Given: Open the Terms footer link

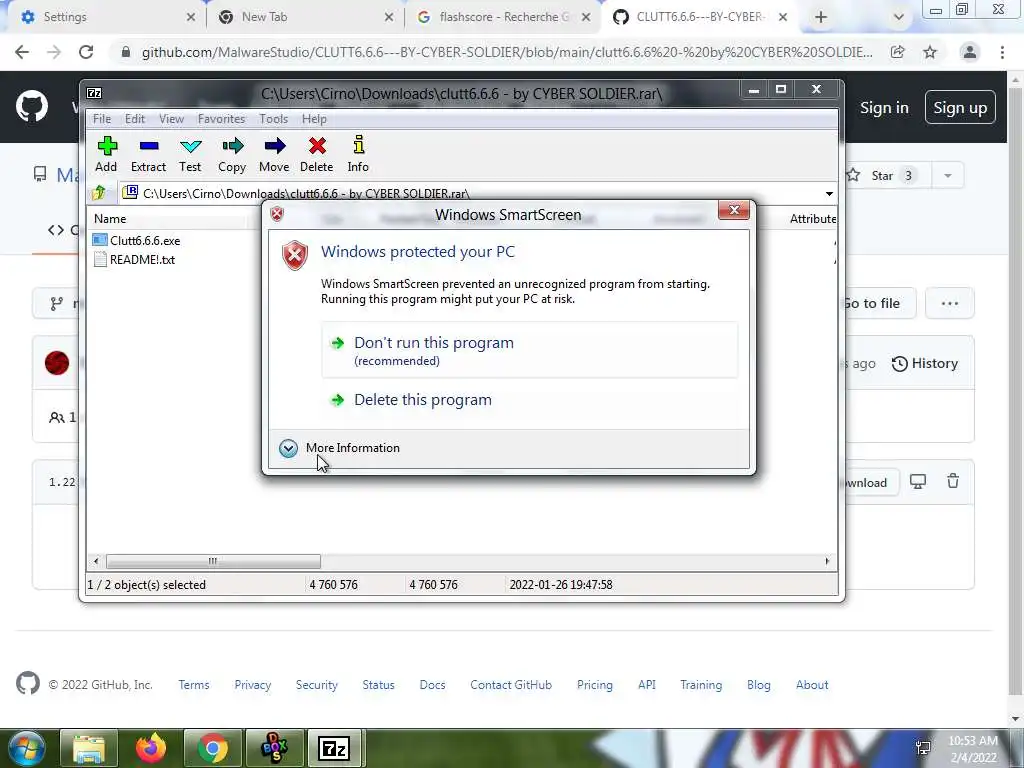Looking at the screenshot, I should [x=194, y=685].
